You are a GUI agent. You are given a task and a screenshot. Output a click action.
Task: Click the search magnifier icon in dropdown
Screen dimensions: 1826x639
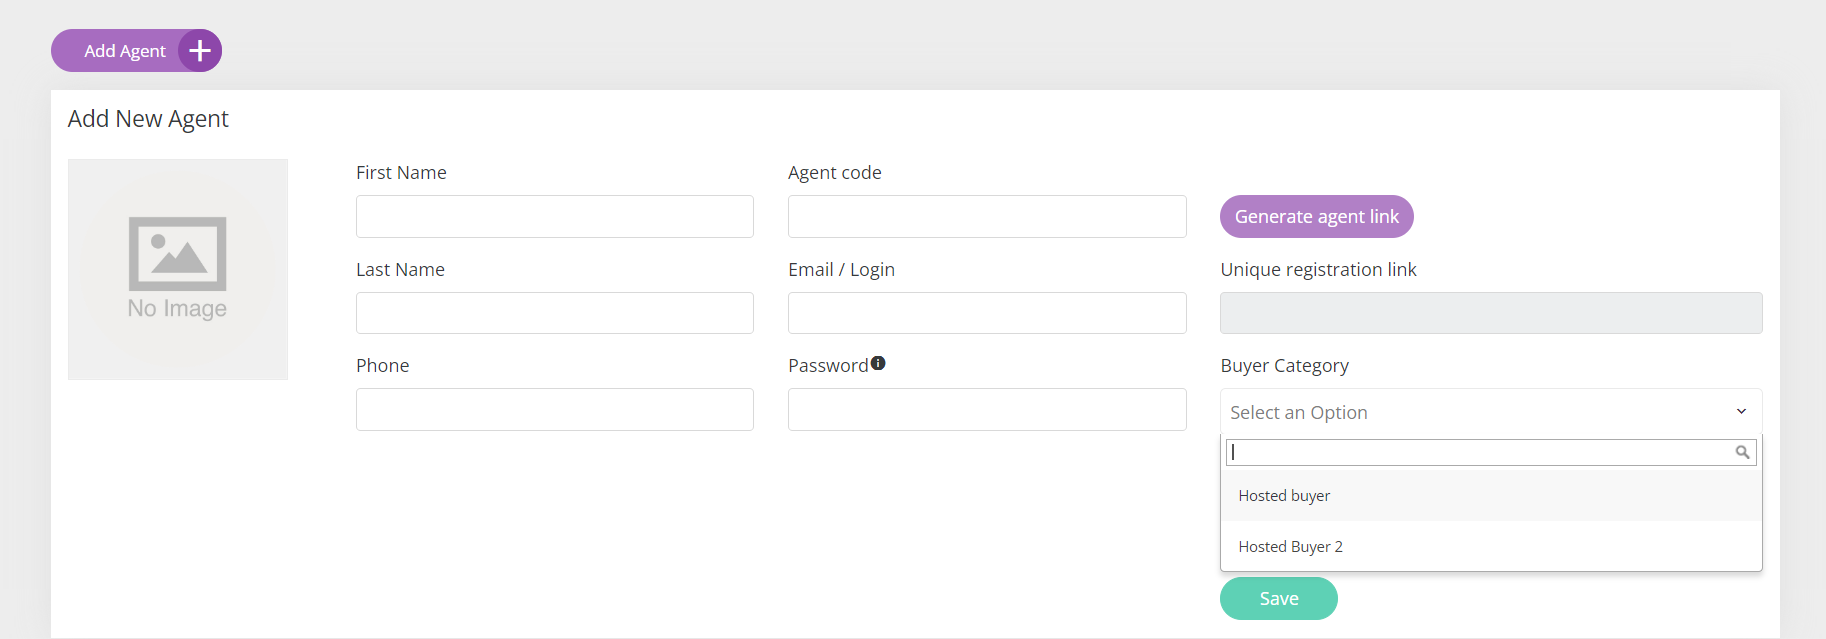tap(1742, 452)
